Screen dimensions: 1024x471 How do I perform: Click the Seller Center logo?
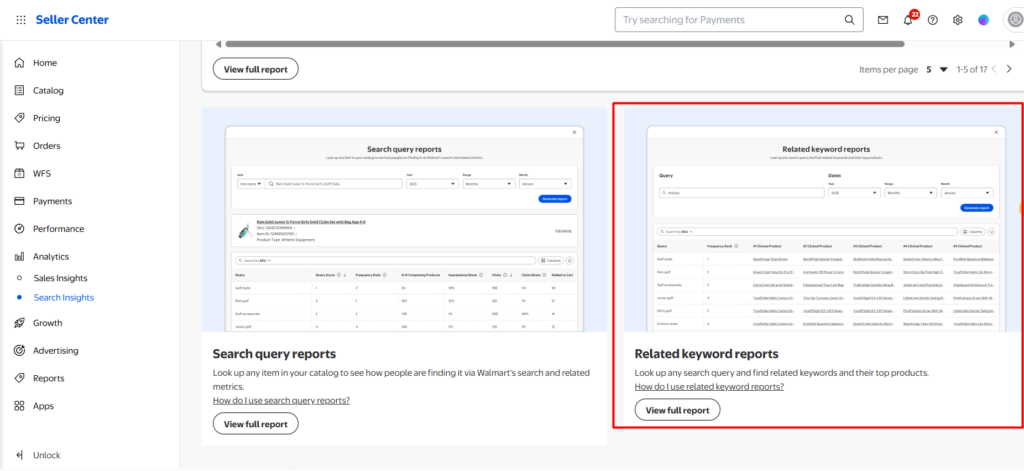[72, 20]
